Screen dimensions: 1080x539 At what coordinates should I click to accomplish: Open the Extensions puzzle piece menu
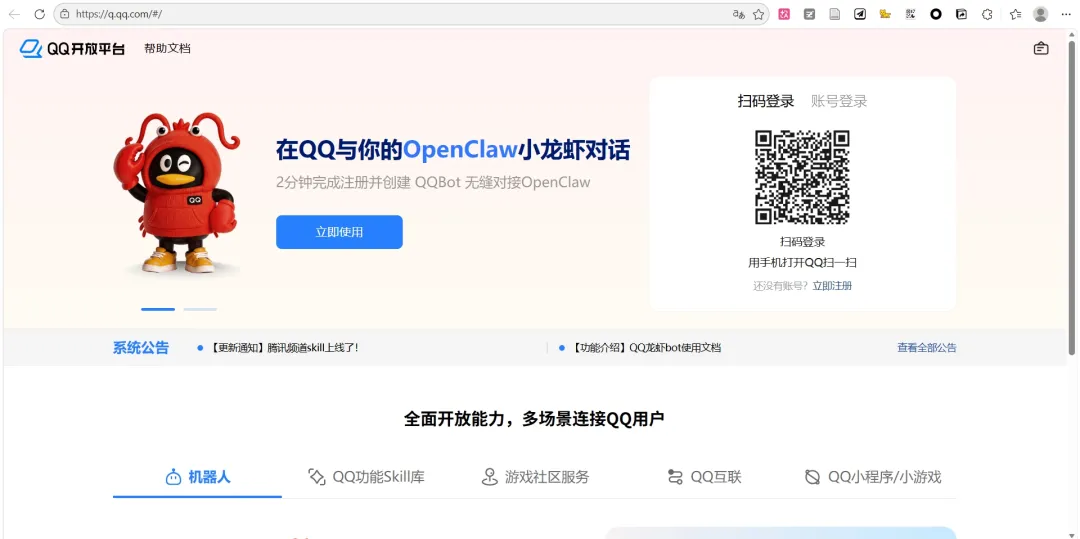click(x=987, y=14)
